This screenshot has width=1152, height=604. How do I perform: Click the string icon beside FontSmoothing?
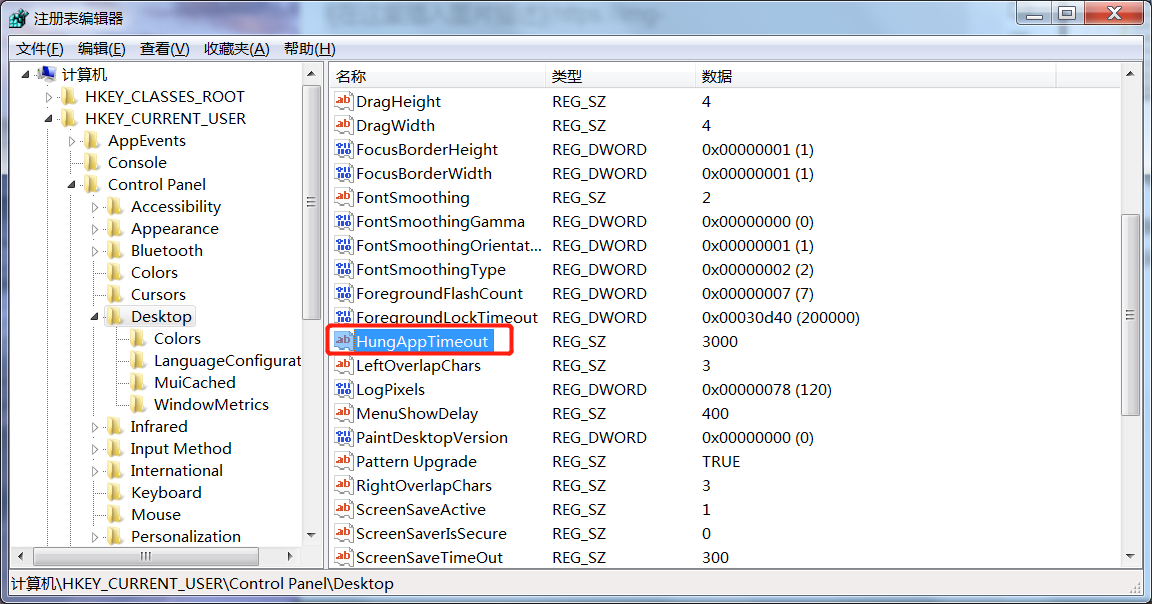tap(343, 197)
